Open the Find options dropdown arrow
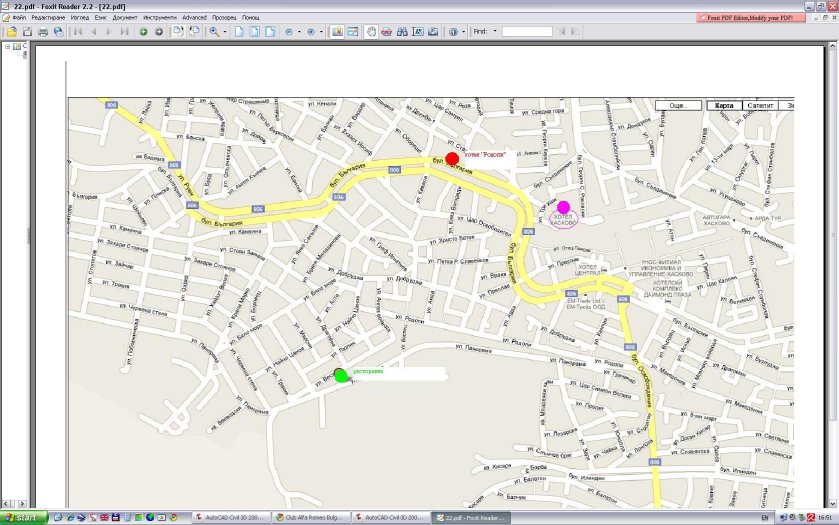 (495, 32)
